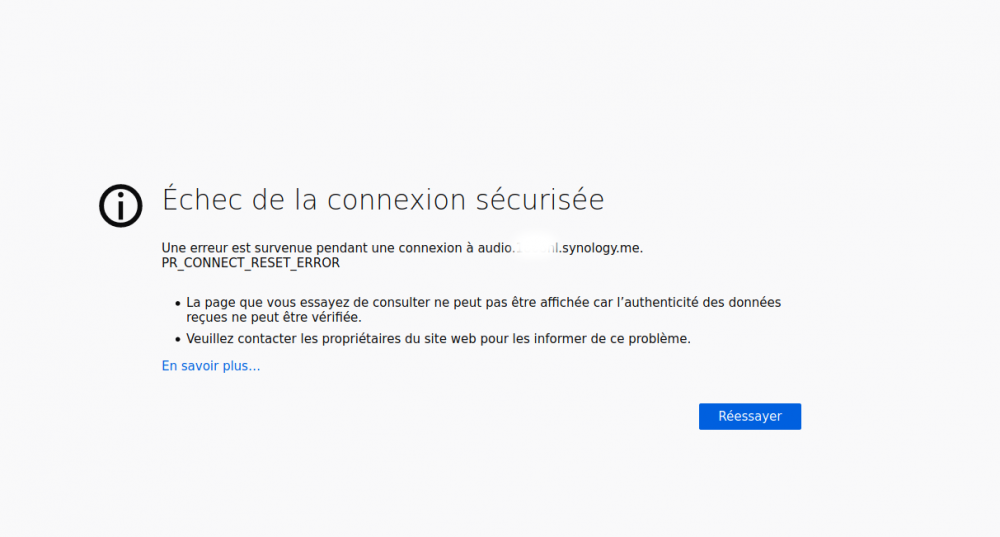The width and height of the screenshot is (1000, 537).
Task: Click the blurred portion of the hostname
Action: pyautogui.click(x=535, y=248)
